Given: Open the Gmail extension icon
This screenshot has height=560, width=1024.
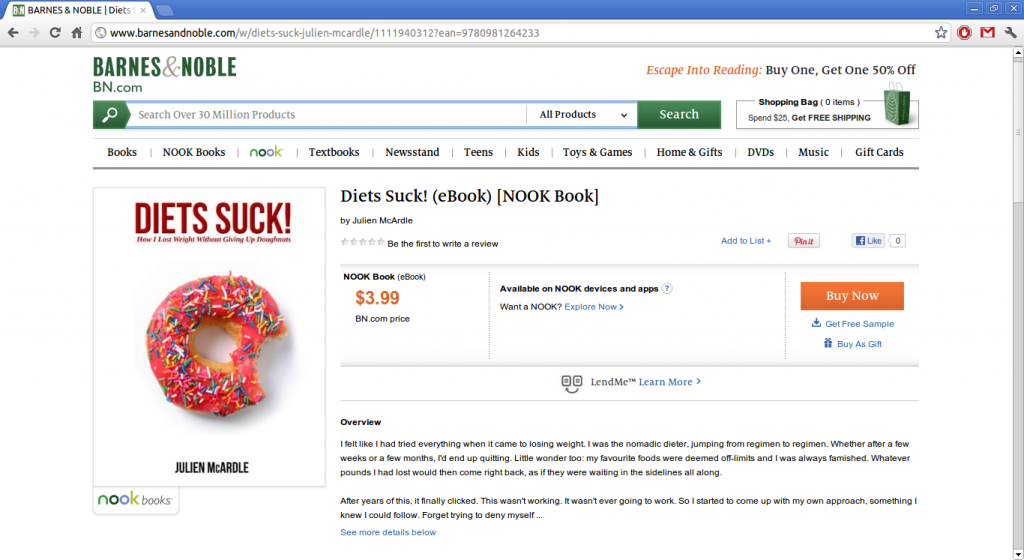Looking at the screenshot, I should [987, 33].
